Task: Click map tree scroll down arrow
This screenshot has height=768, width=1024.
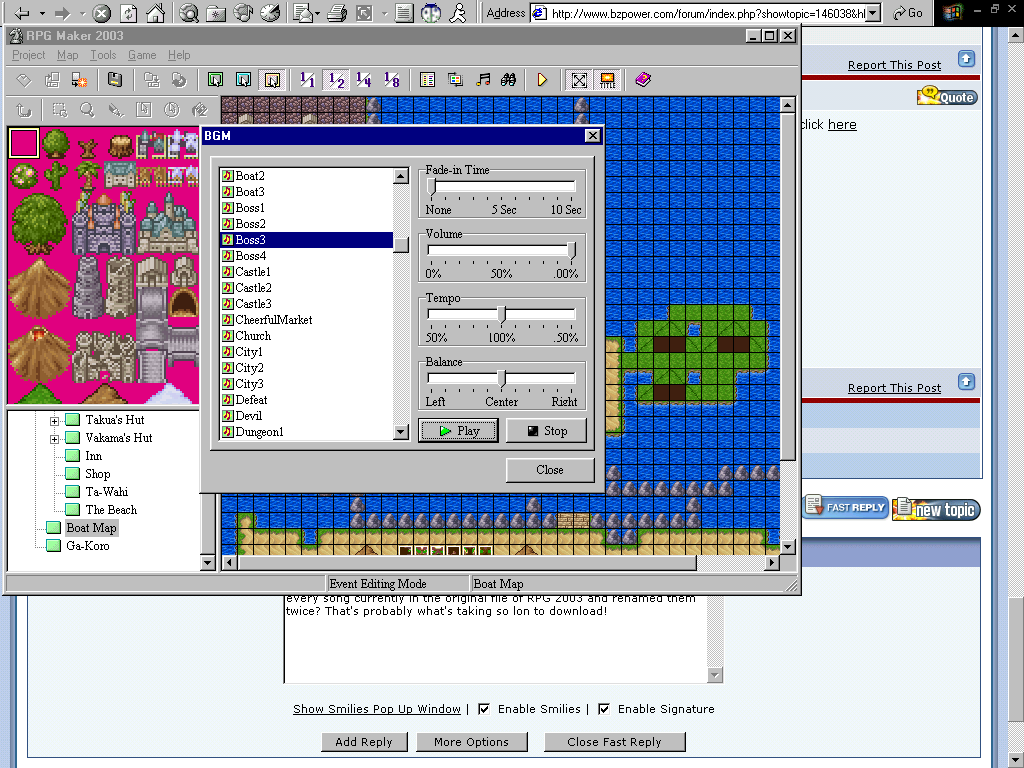Action: pos(208,562)
